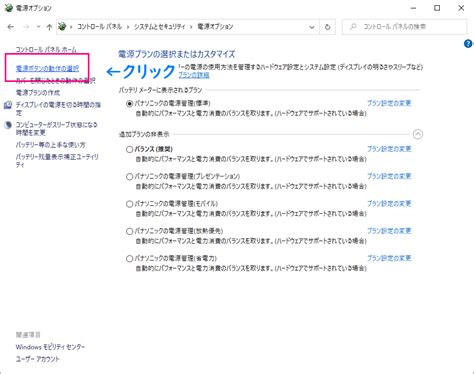Select パナソニックの電源管理(モバイル) plan

coord(129,204)
